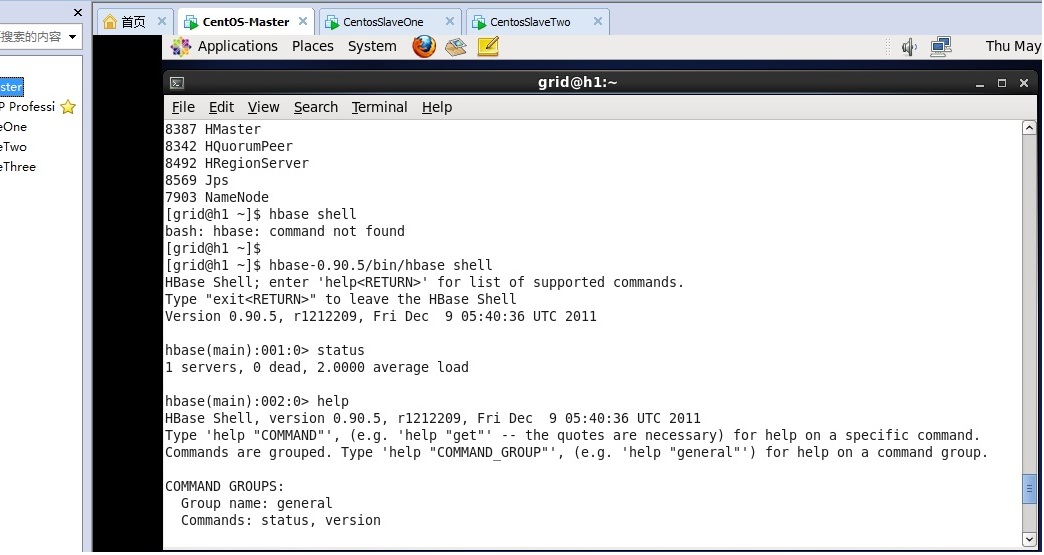
Task: Select the SlaveThree VM entry in sidebar
Action: coord(18,166)
